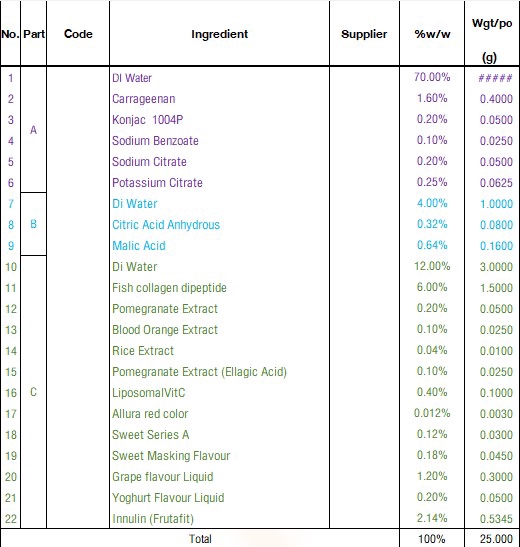The width and height of the screenshot is (520, 547).
Task: Click the 0.40% percentage cell
Action: [x=432, y=392]
